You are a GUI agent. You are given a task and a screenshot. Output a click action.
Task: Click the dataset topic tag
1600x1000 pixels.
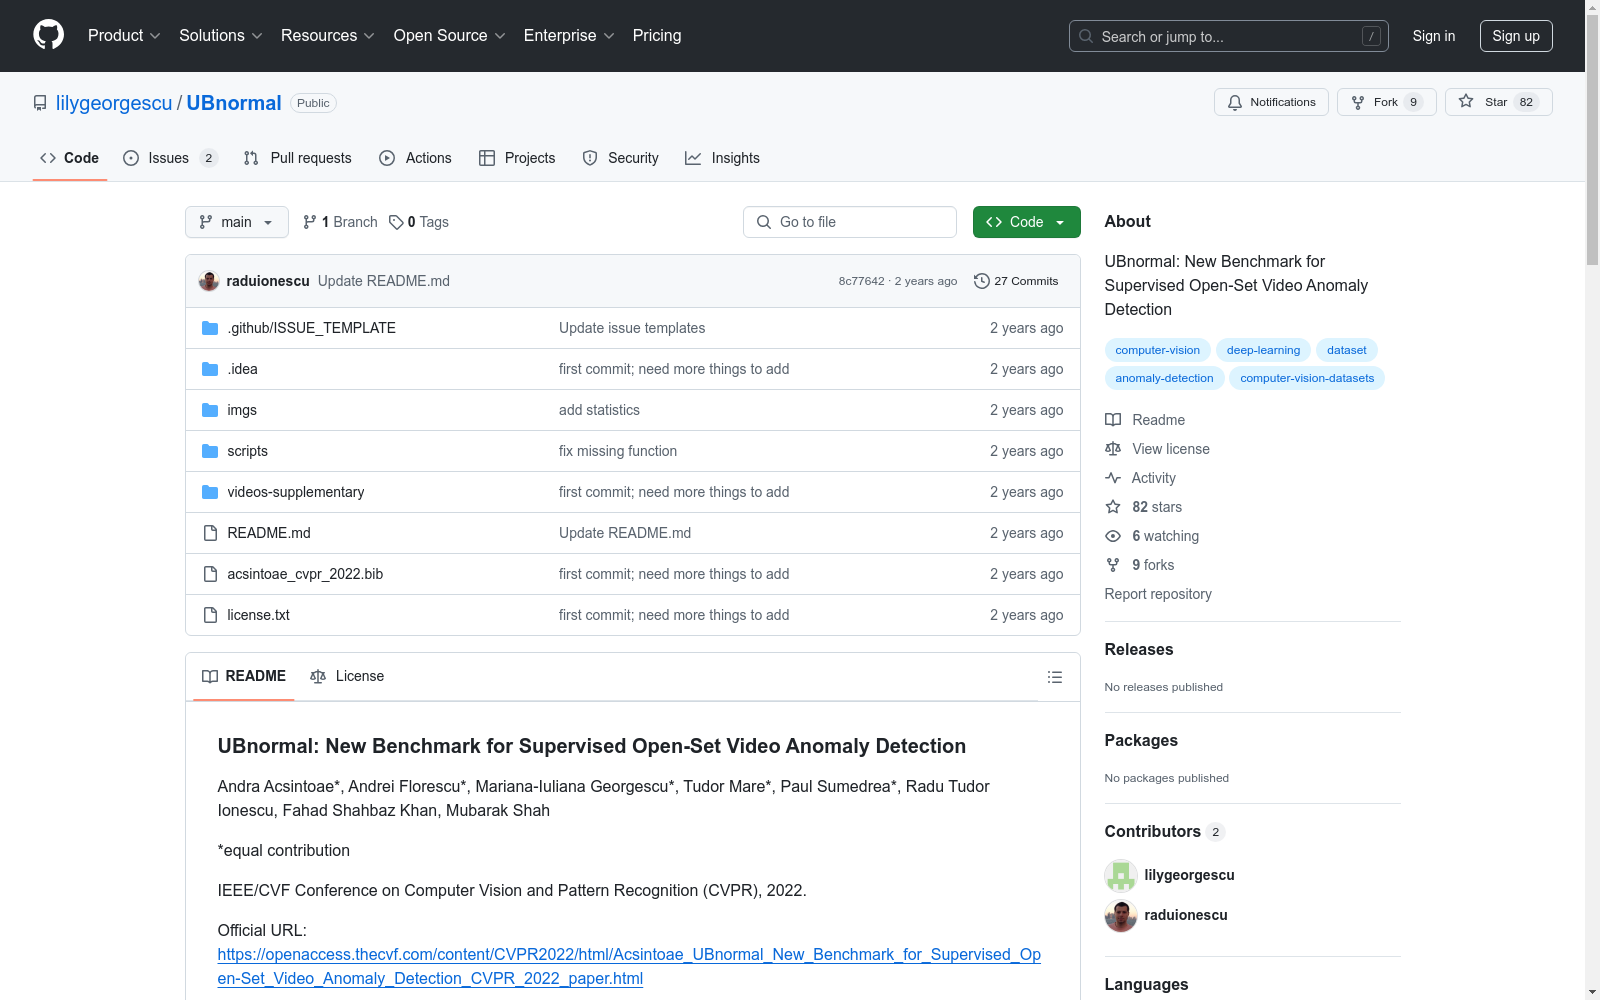click(x=1347, y=350)
